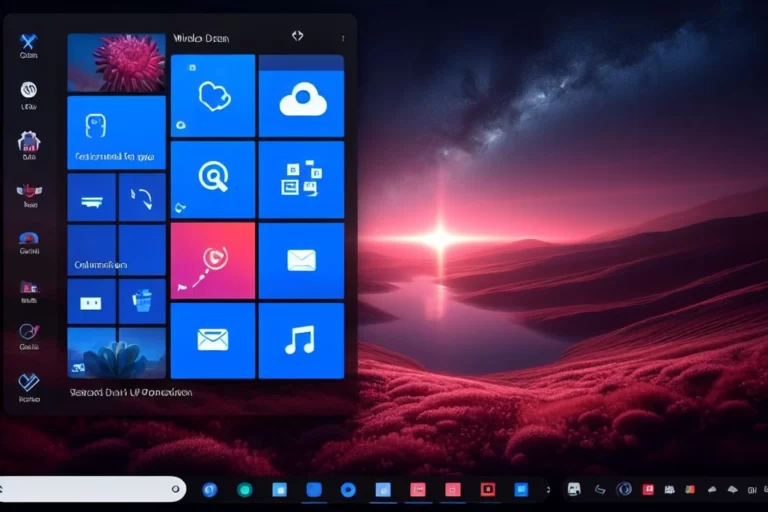The image size is (768, 512).
Task: Select the house-shaped sidebar icon
Action: click(29, 142)
